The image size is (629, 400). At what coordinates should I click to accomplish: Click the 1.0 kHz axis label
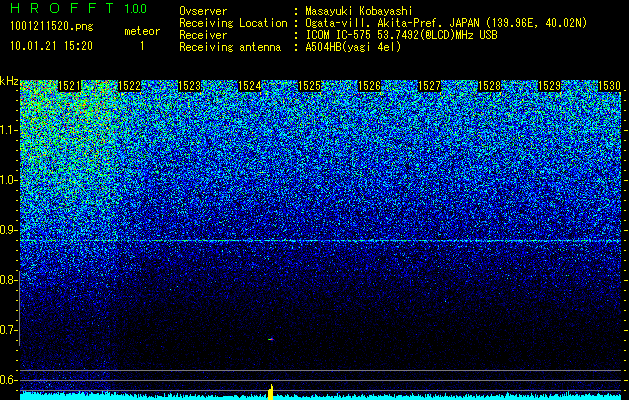tap(7, 181)
